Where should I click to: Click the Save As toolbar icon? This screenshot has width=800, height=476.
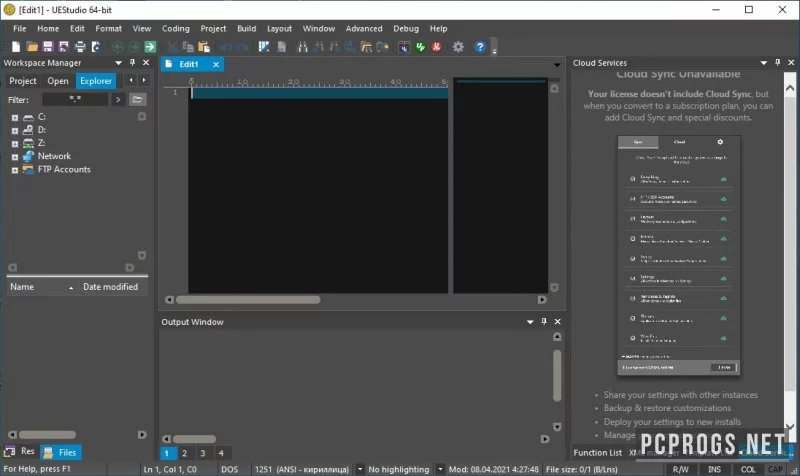(x=64, y=47)
